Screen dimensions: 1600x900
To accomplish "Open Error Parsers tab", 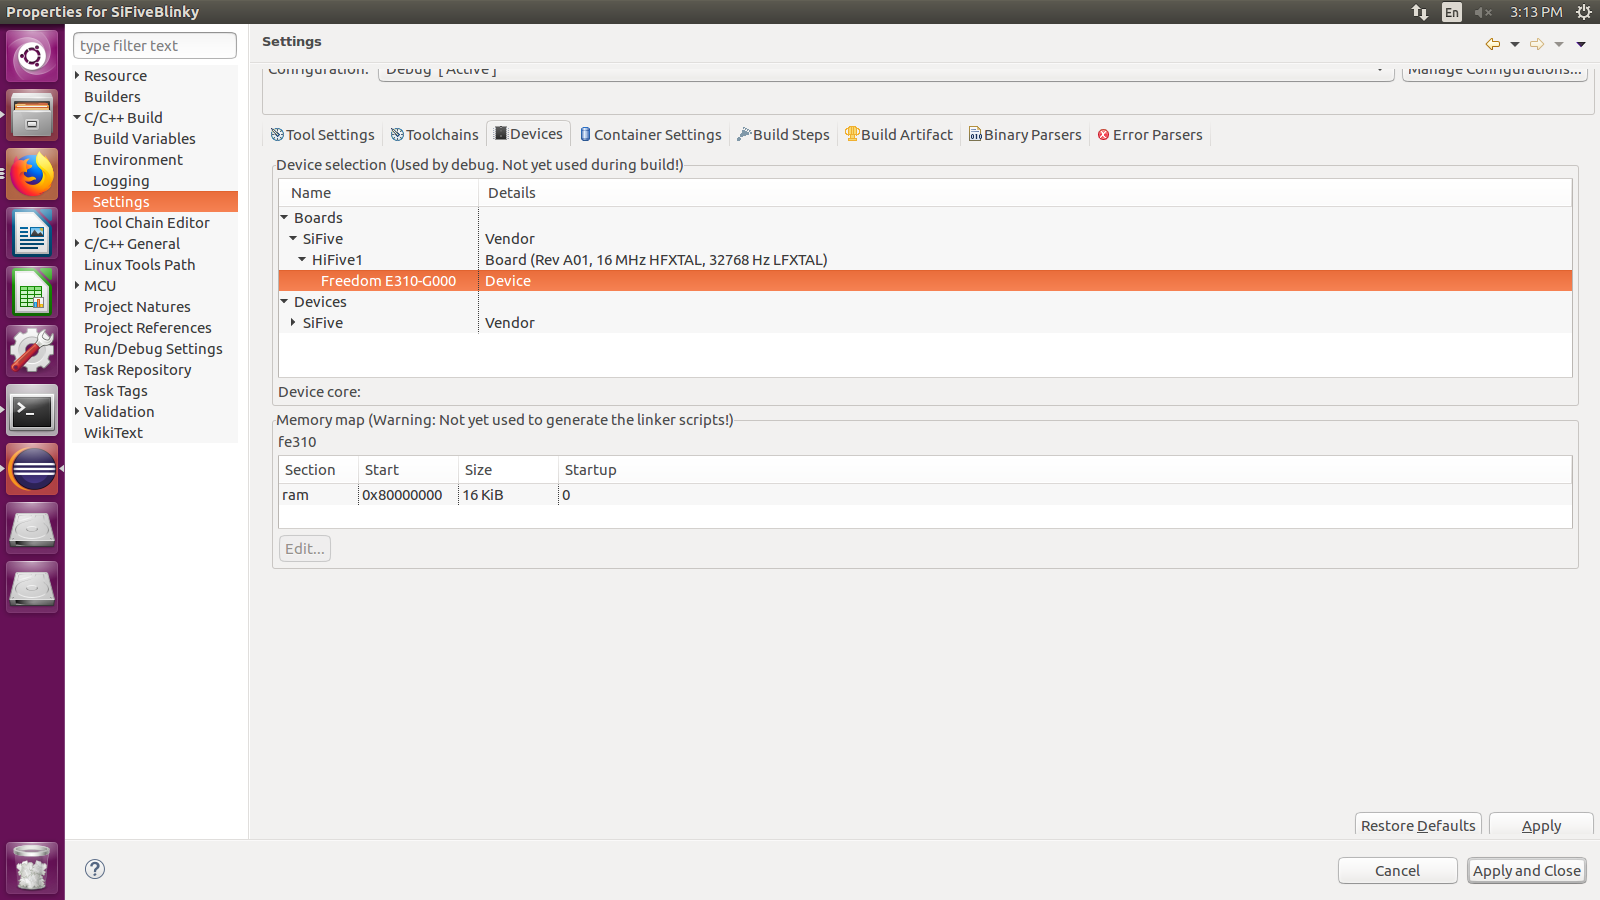I will coord(1150,135).
